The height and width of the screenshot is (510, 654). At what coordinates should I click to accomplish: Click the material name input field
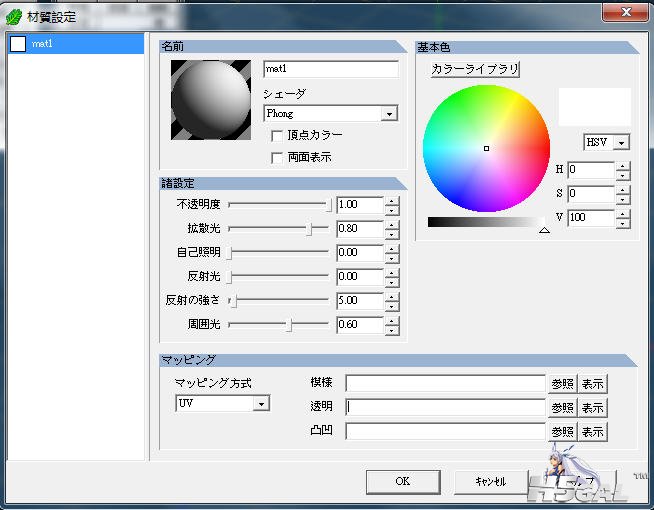point(330,70)
